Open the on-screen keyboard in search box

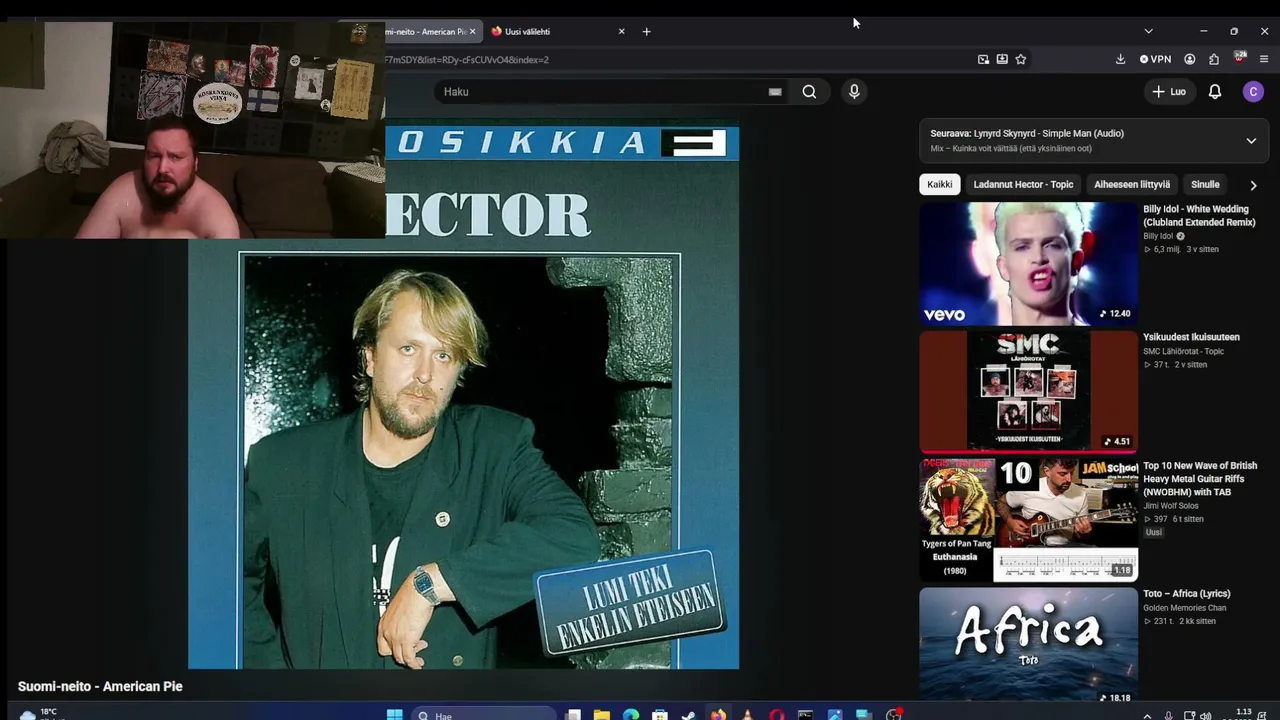pos(775,92)
